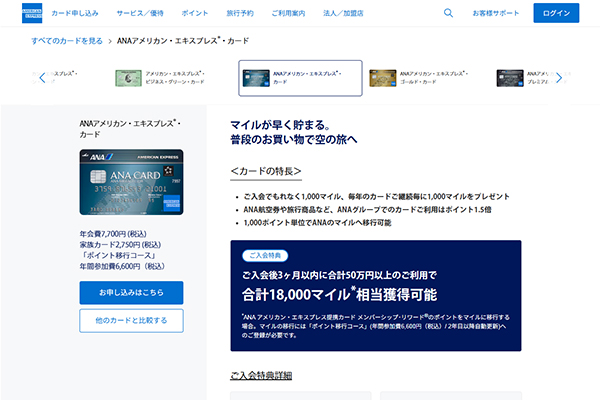Click the <カードの特長> heading
The height and width of the screenshot is (400, 600).
(x=266, y=171)
